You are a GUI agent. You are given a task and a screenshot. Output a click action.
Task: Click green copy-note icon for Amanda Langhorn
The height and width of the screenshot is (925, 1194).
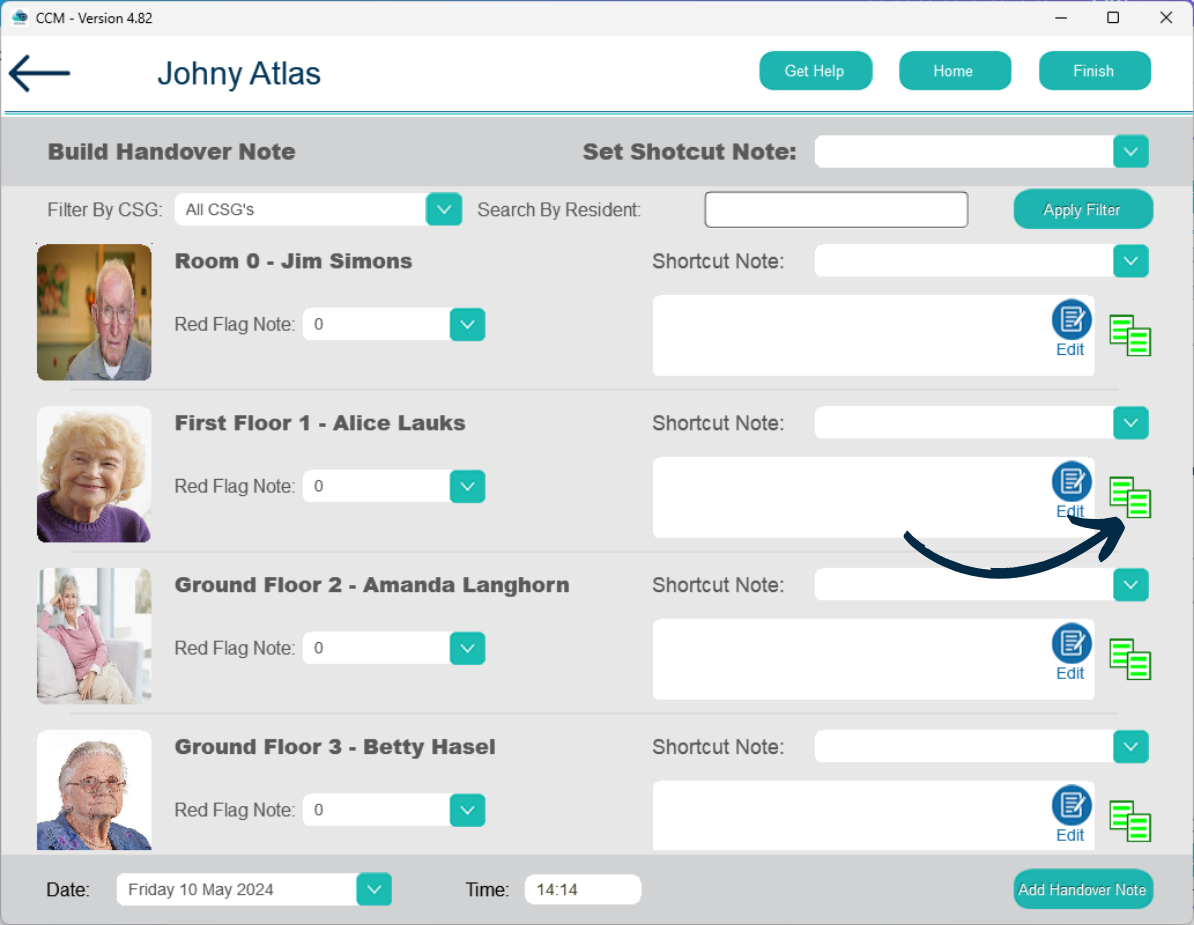point(1130,659)
